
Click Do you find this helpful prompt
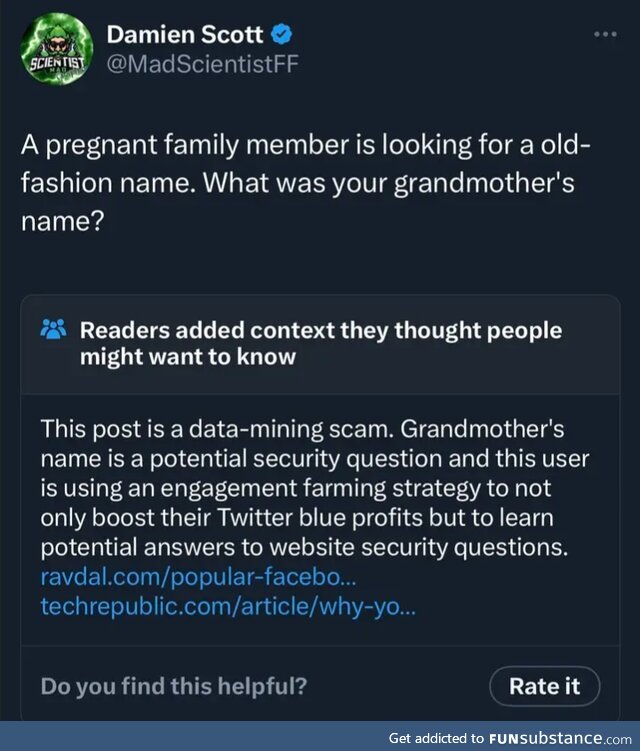[x=173, y=686]
